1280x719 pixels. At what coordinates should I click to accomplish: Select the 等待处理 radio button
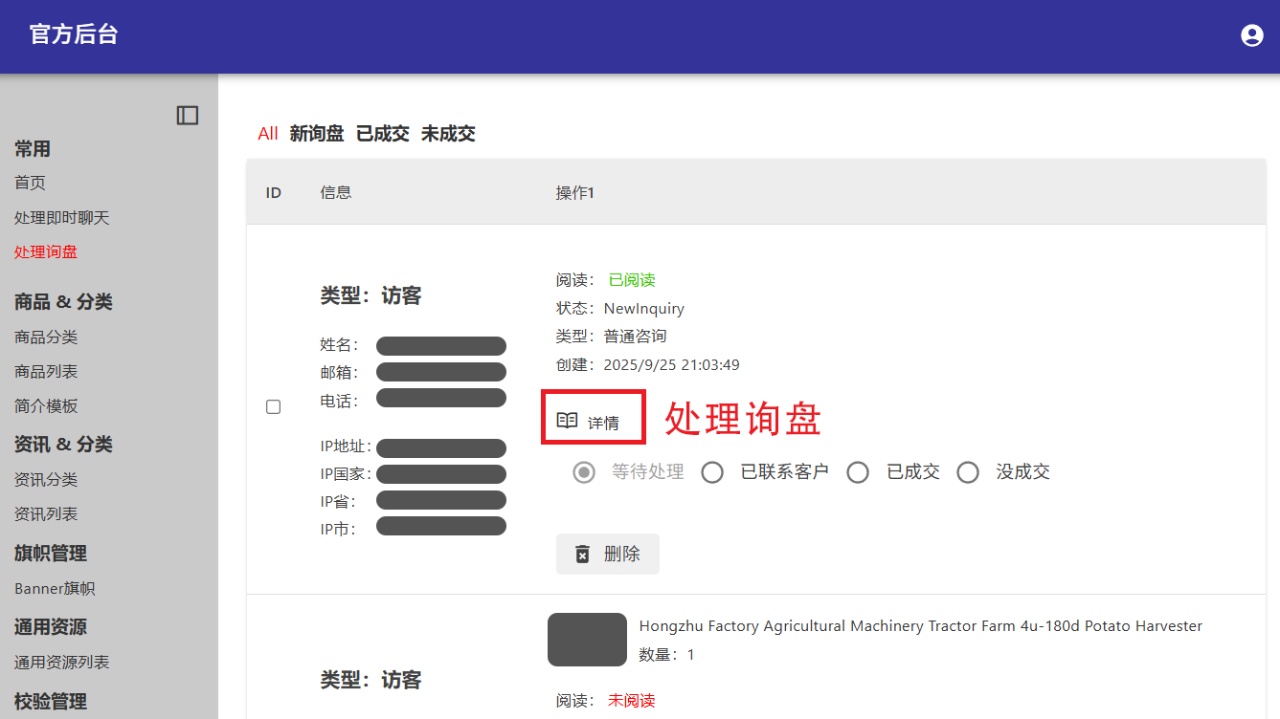[x=584, y=472]
